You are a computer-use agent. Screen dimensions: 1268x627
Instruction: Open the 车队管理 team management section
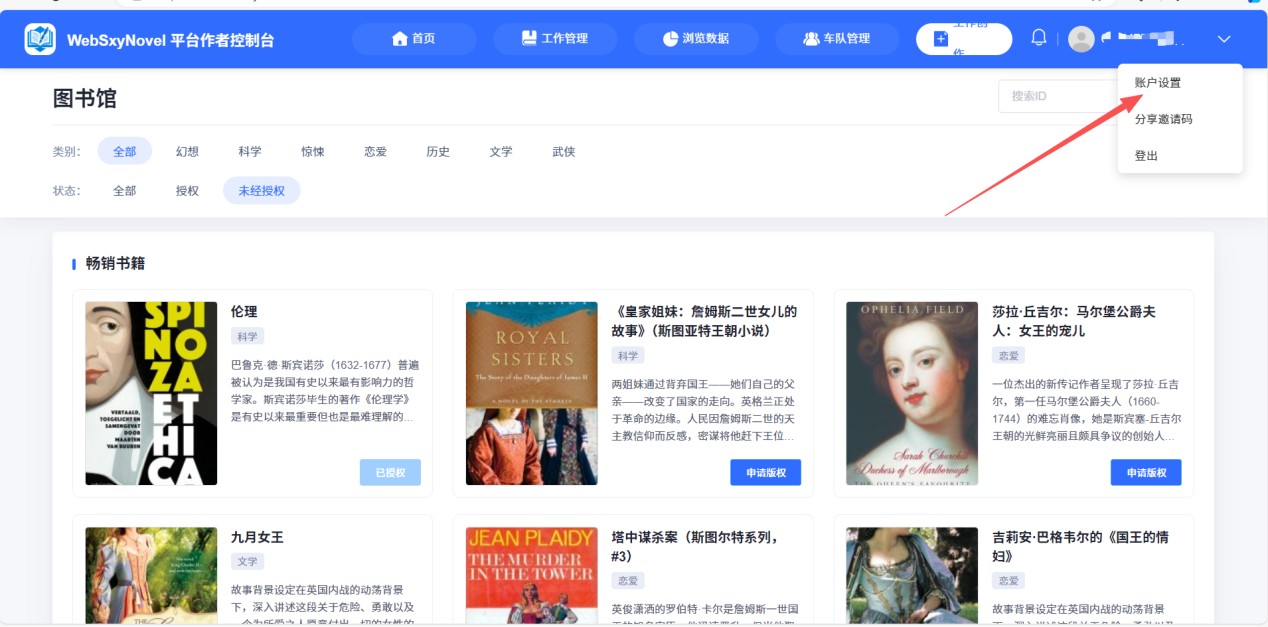[837, 38]
